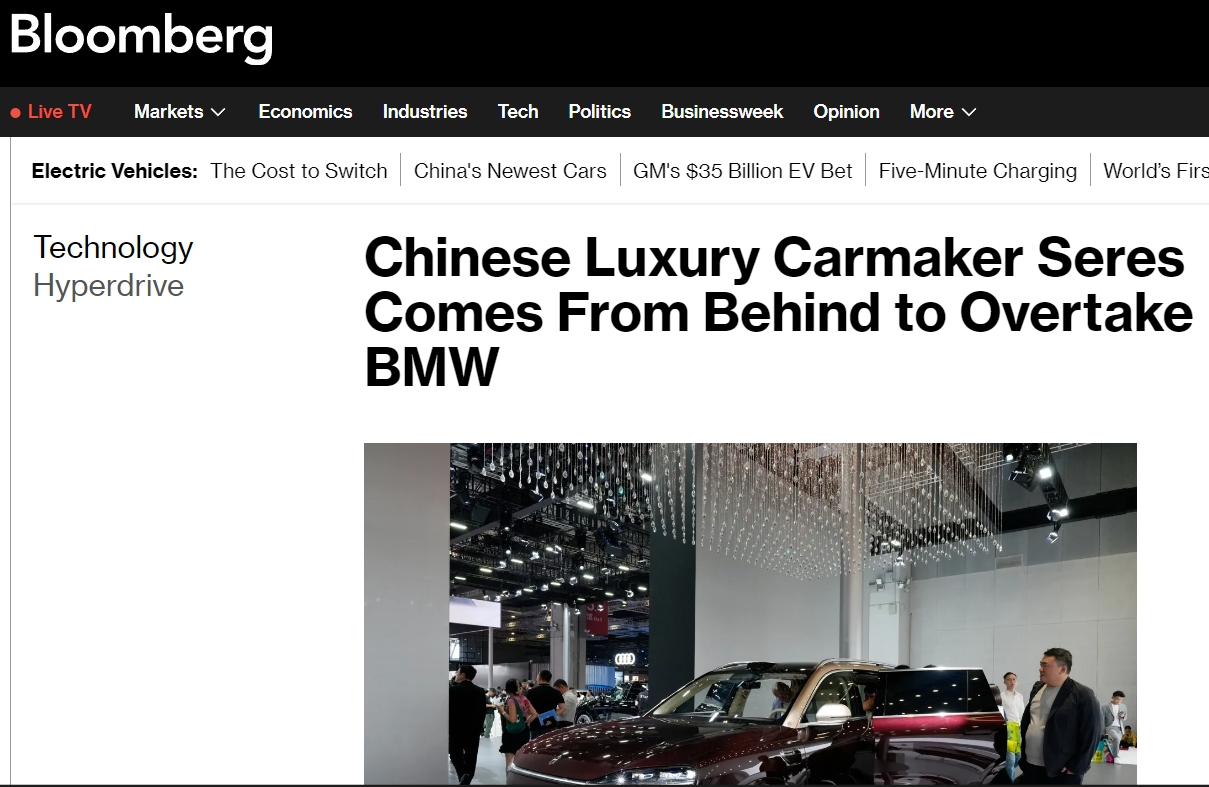Open The Cost to Switch article
The image size is (1209, 787).
pos(299,171)
